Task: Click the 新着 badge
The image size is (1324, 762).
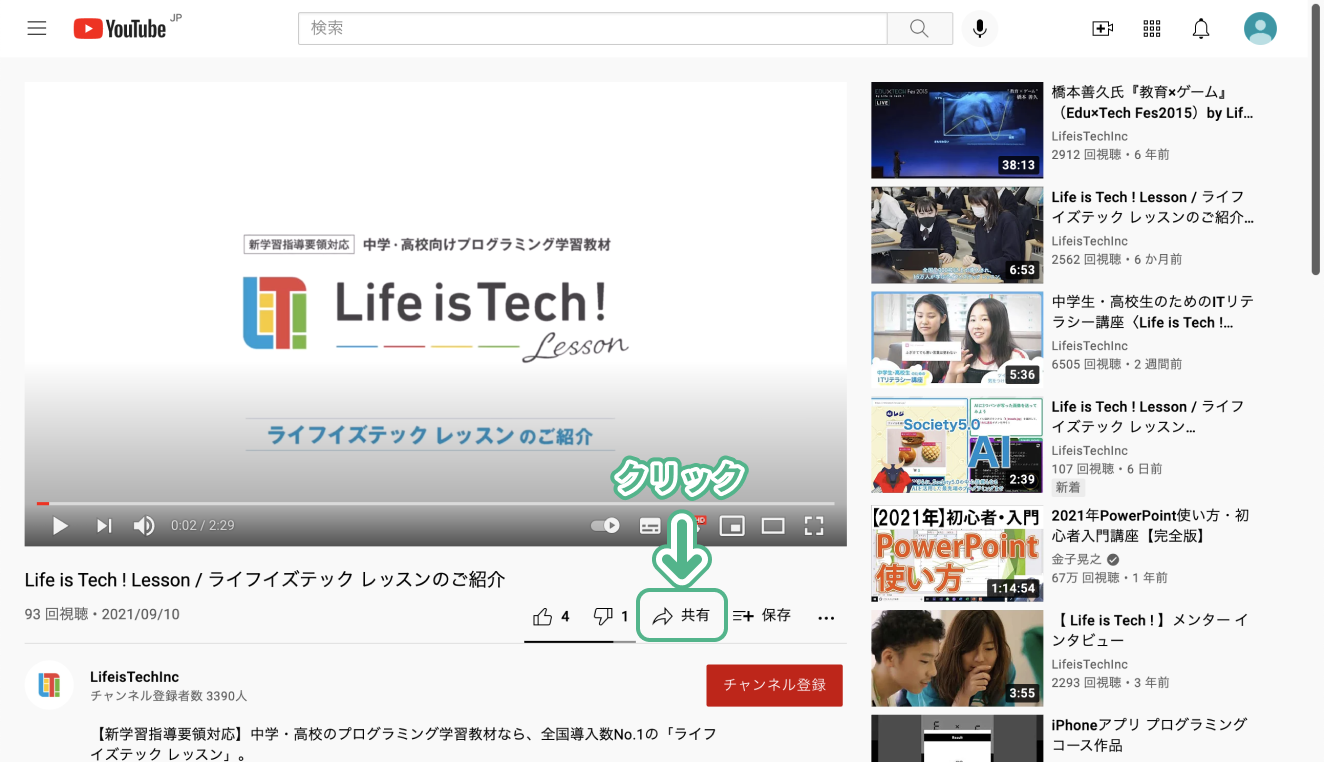Action: point(1068,487)
